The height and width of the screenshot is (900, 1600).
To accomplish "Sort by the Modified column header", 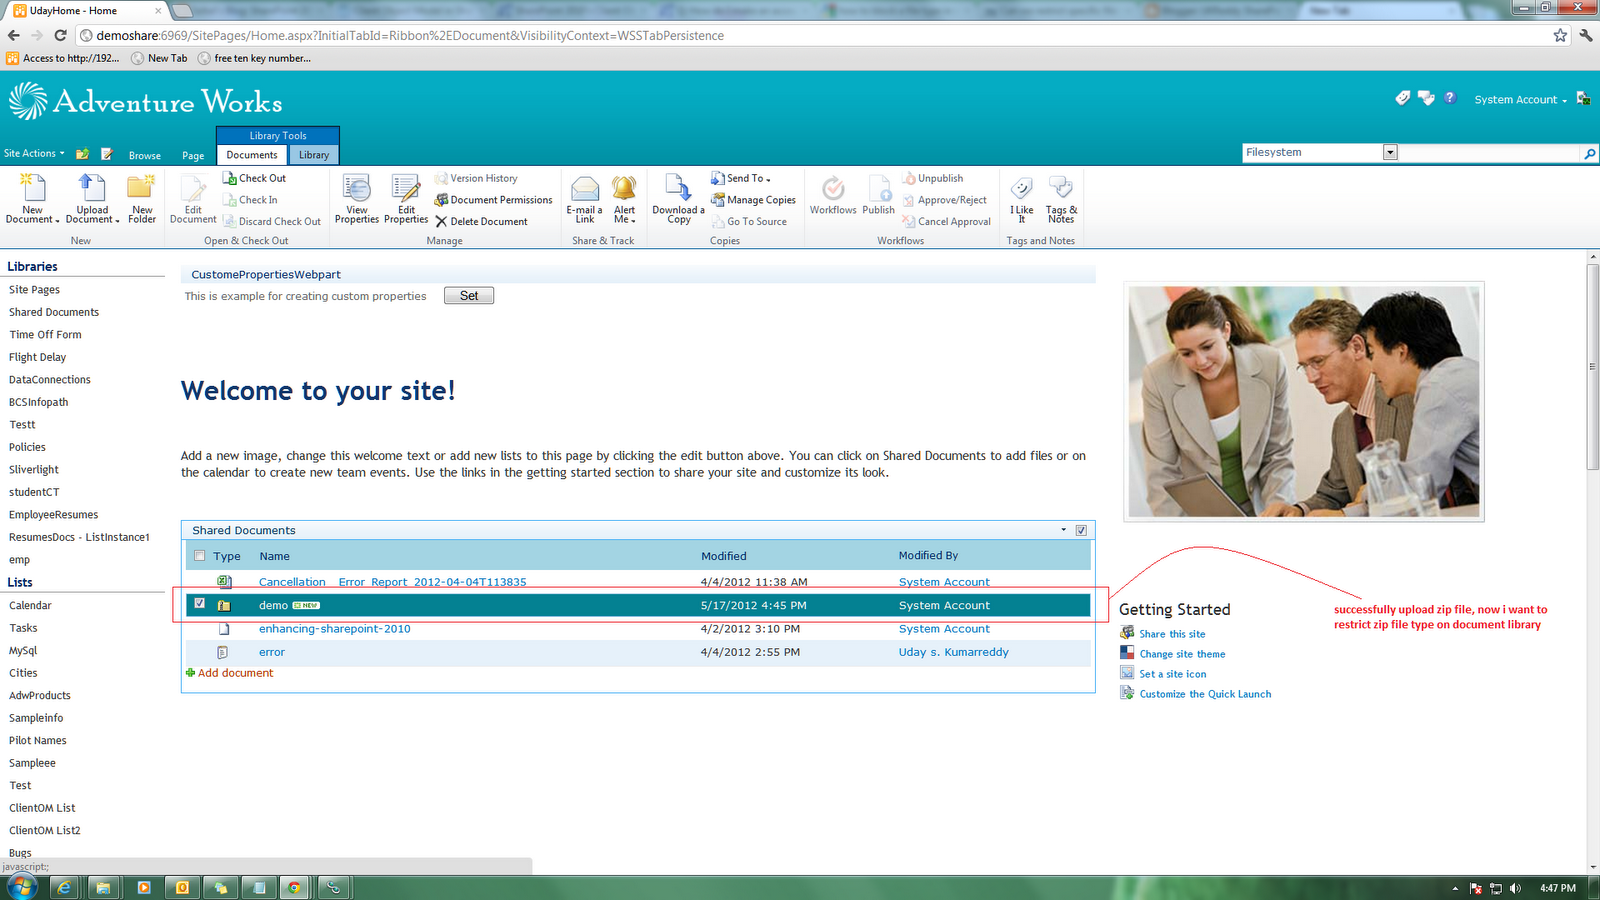I will pos(724,556).
